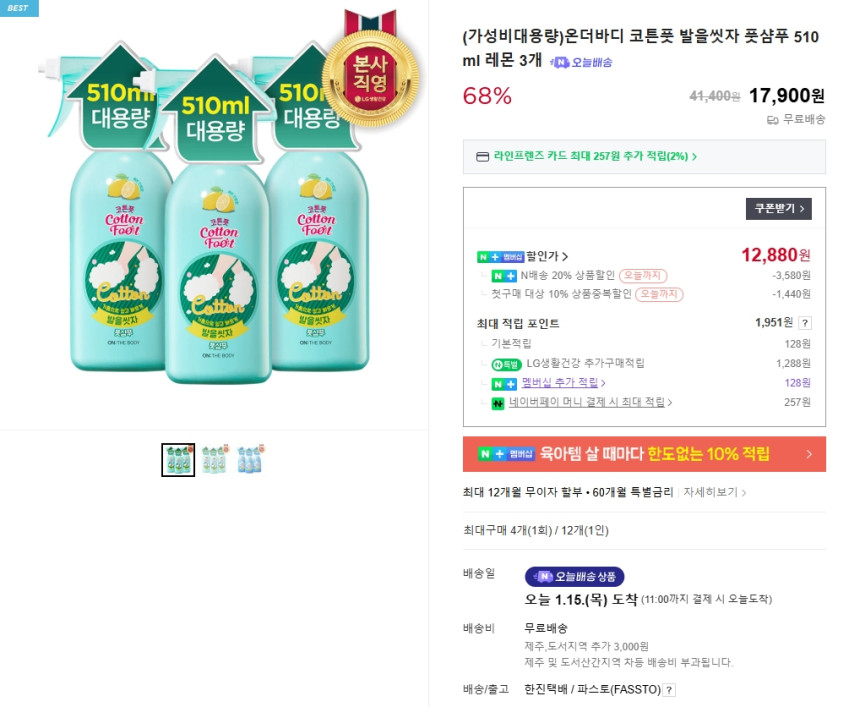Screen dimensions: 849x707
Task: Click the question mark beside 1,951원 points
Action: [805, 323]
